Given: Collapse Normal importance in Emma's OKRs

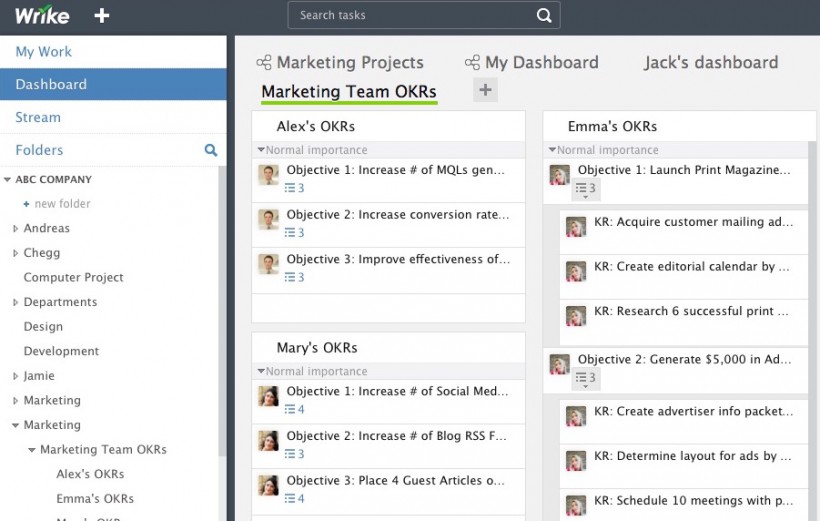Looking at the screenshot, I should pyautogui.click(x=552, y=150).
